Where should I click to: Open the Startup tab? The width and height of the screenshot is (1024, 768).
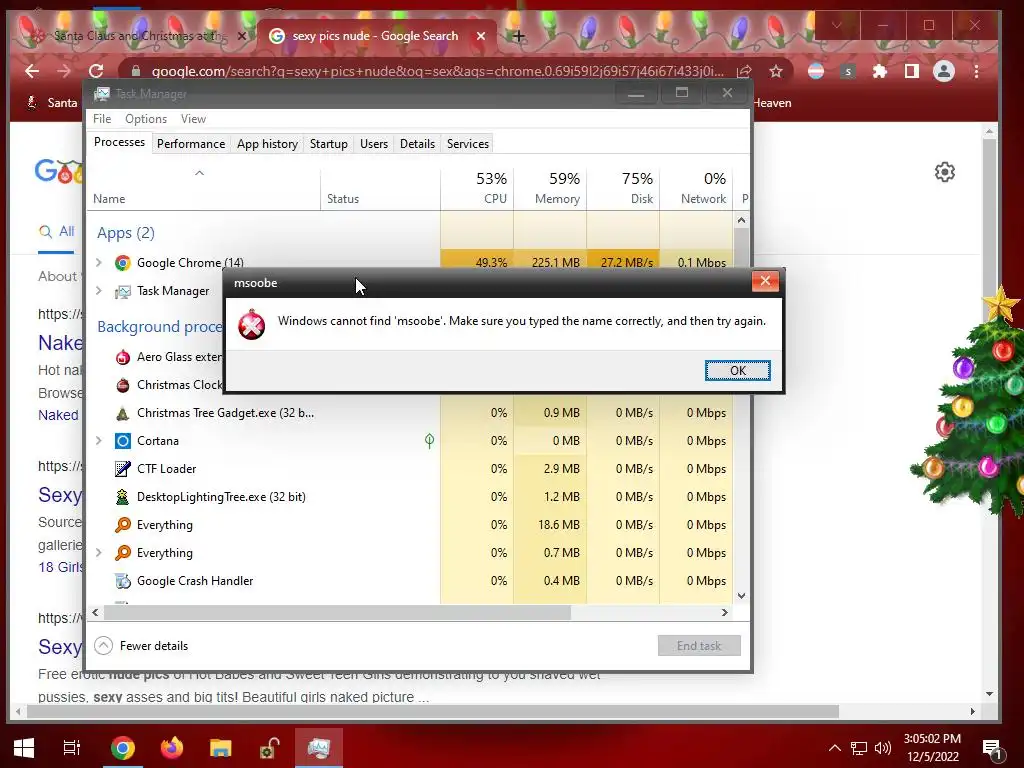coord(328,144)
